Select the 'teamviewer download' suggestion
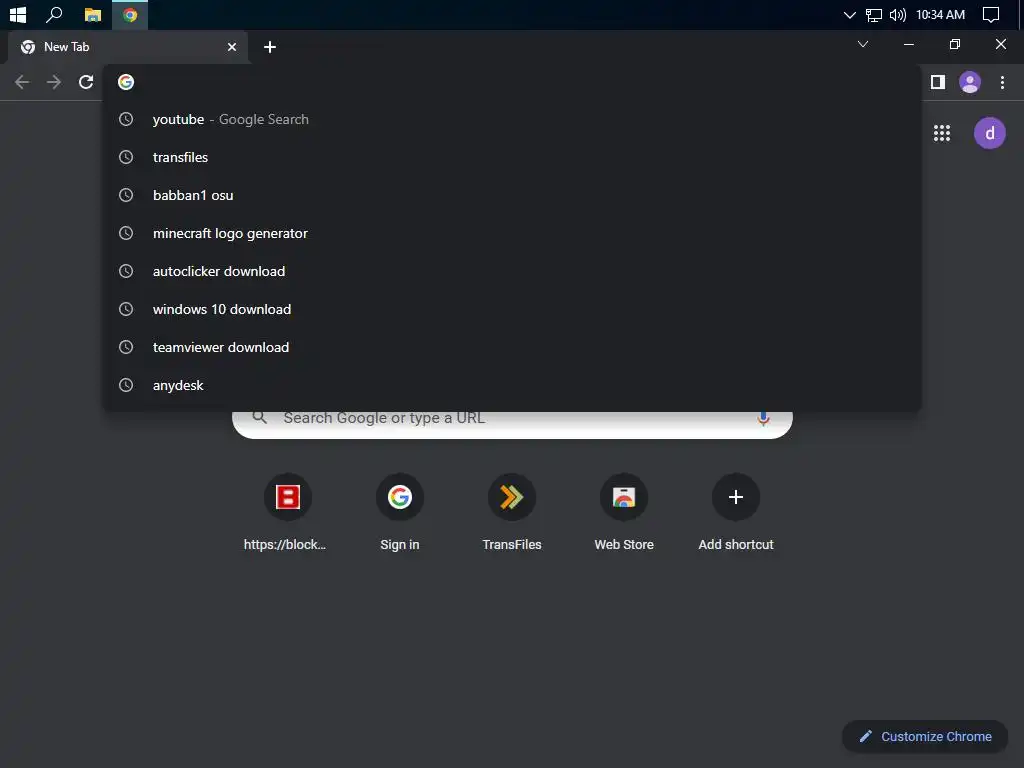Screen dimensions: 1024x768 pos(512,347)
